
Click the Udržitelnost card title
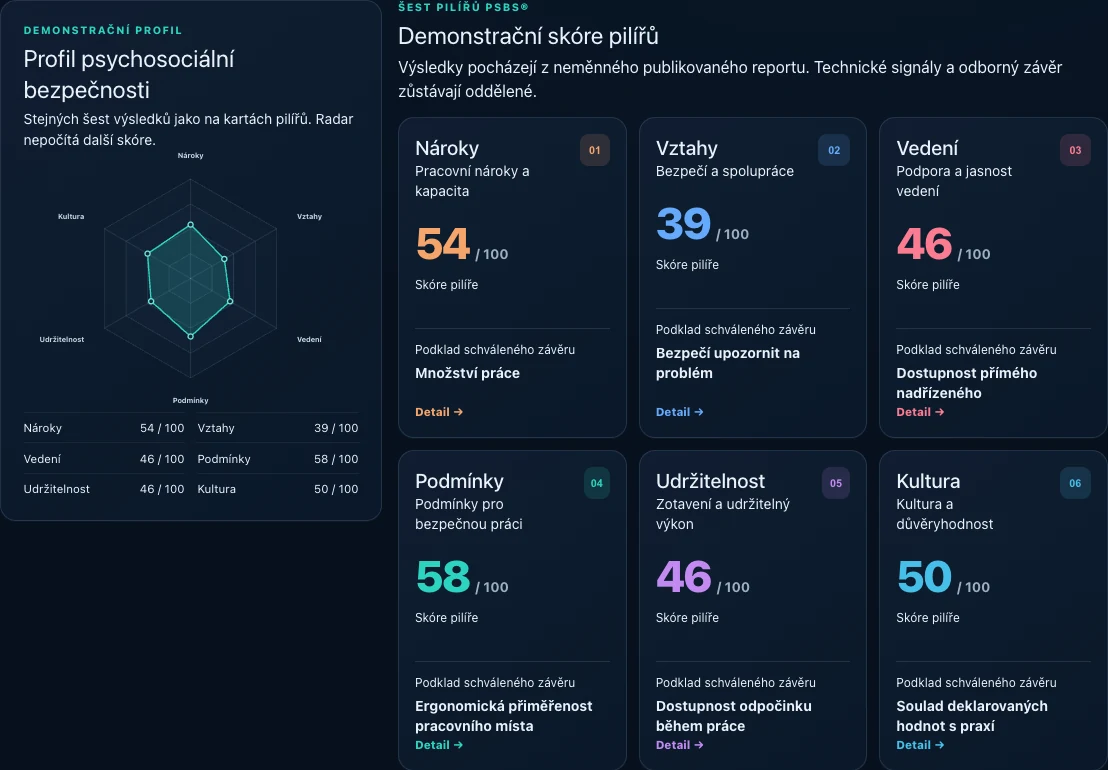[x=710, y=481]
